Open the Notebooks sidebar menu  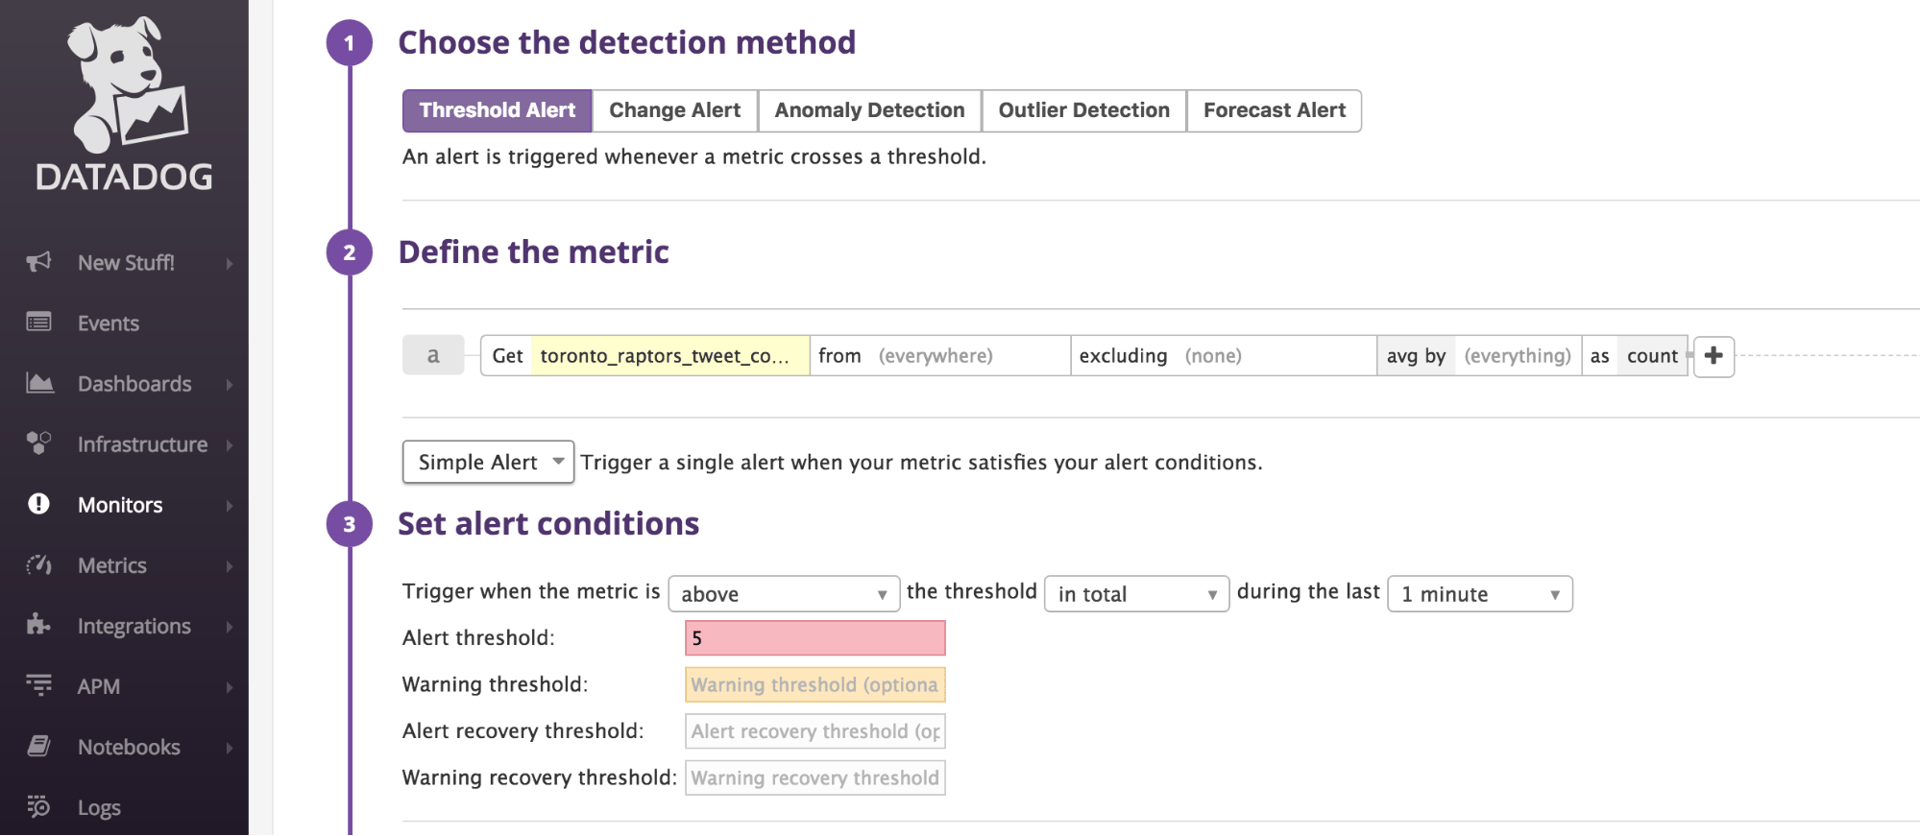pos(129,747)
